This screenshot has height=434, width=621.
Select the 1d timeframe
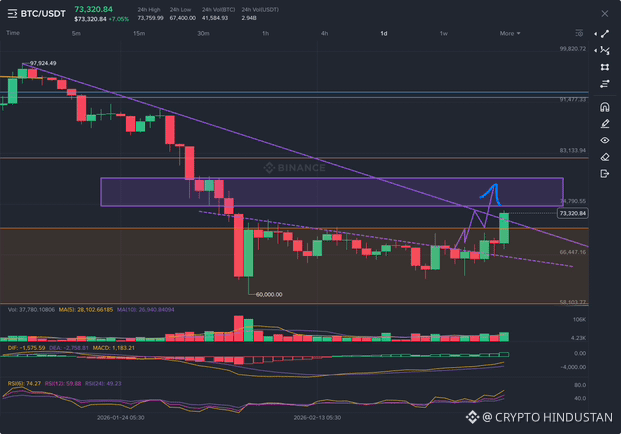(x=384, y=33)
